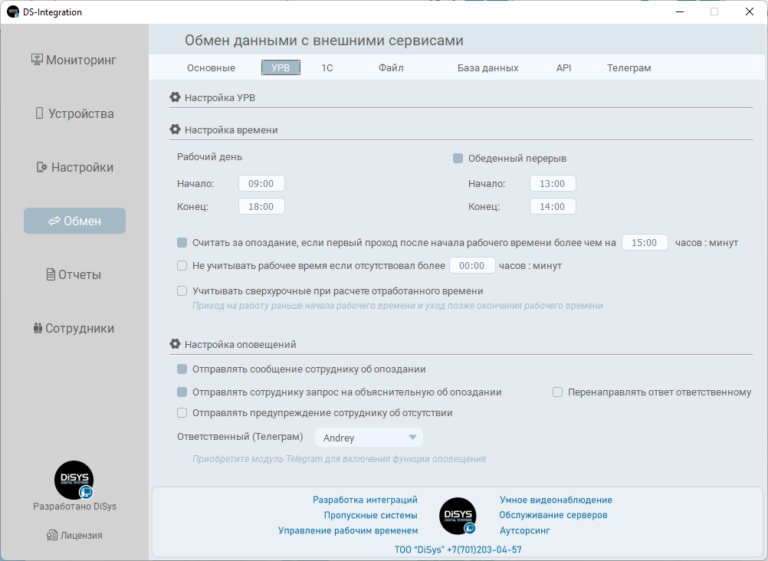This screenshot has width=768, height=561.
Task: Follow the Умное видеонаблюдение link
Action: [x=555, y=500]
